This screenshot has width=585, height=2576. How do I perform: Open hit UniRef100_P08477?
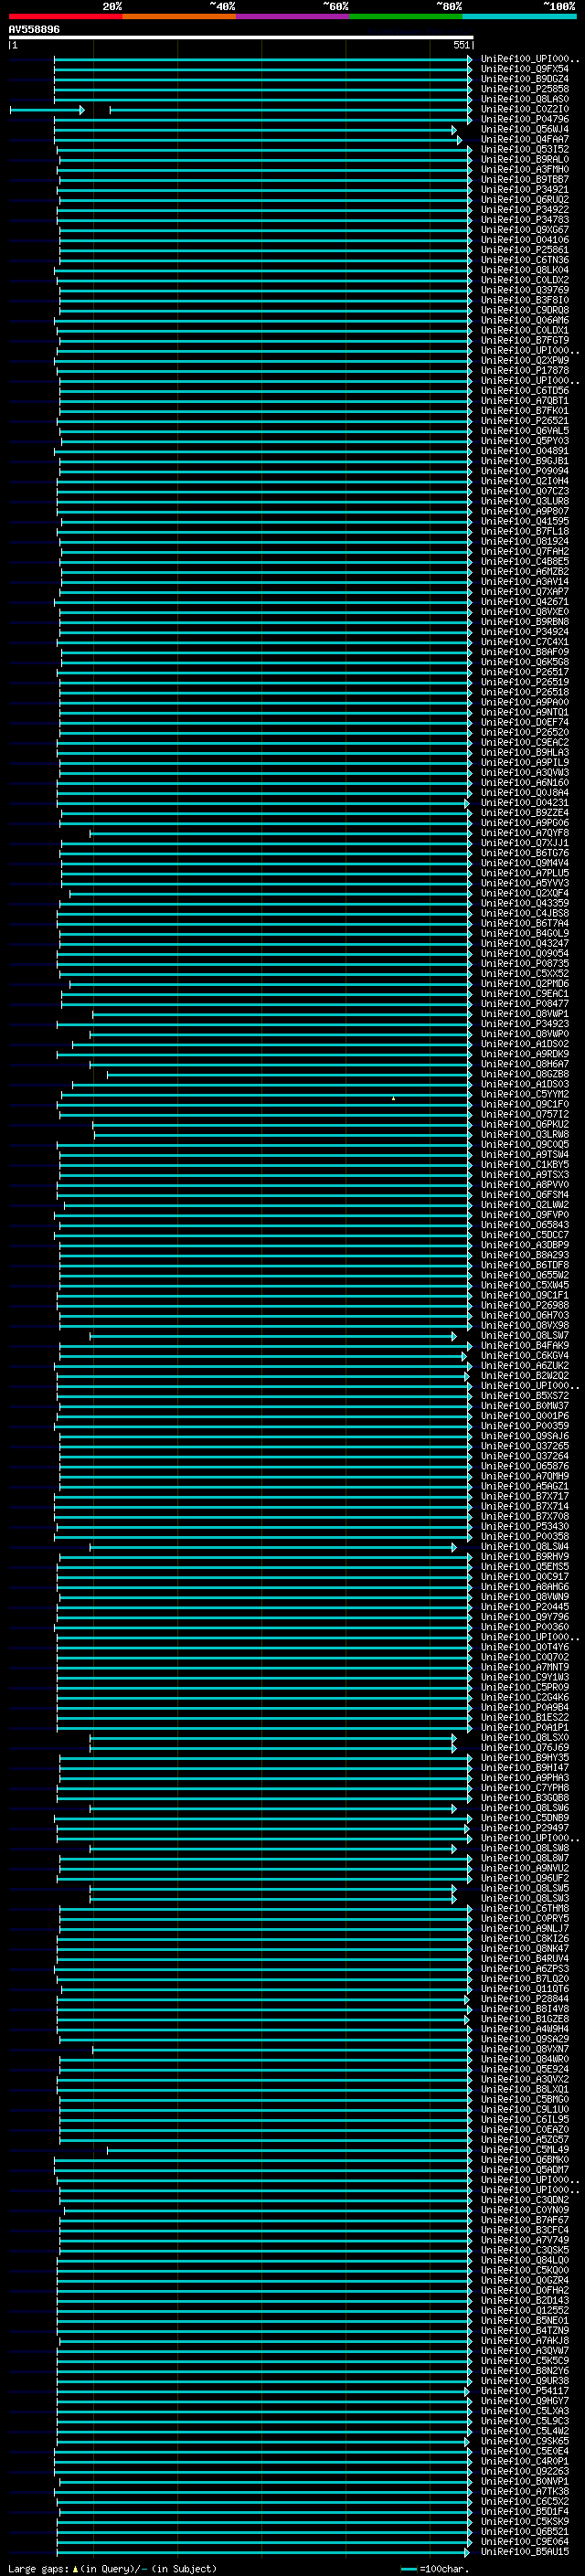pos(524,1003)
